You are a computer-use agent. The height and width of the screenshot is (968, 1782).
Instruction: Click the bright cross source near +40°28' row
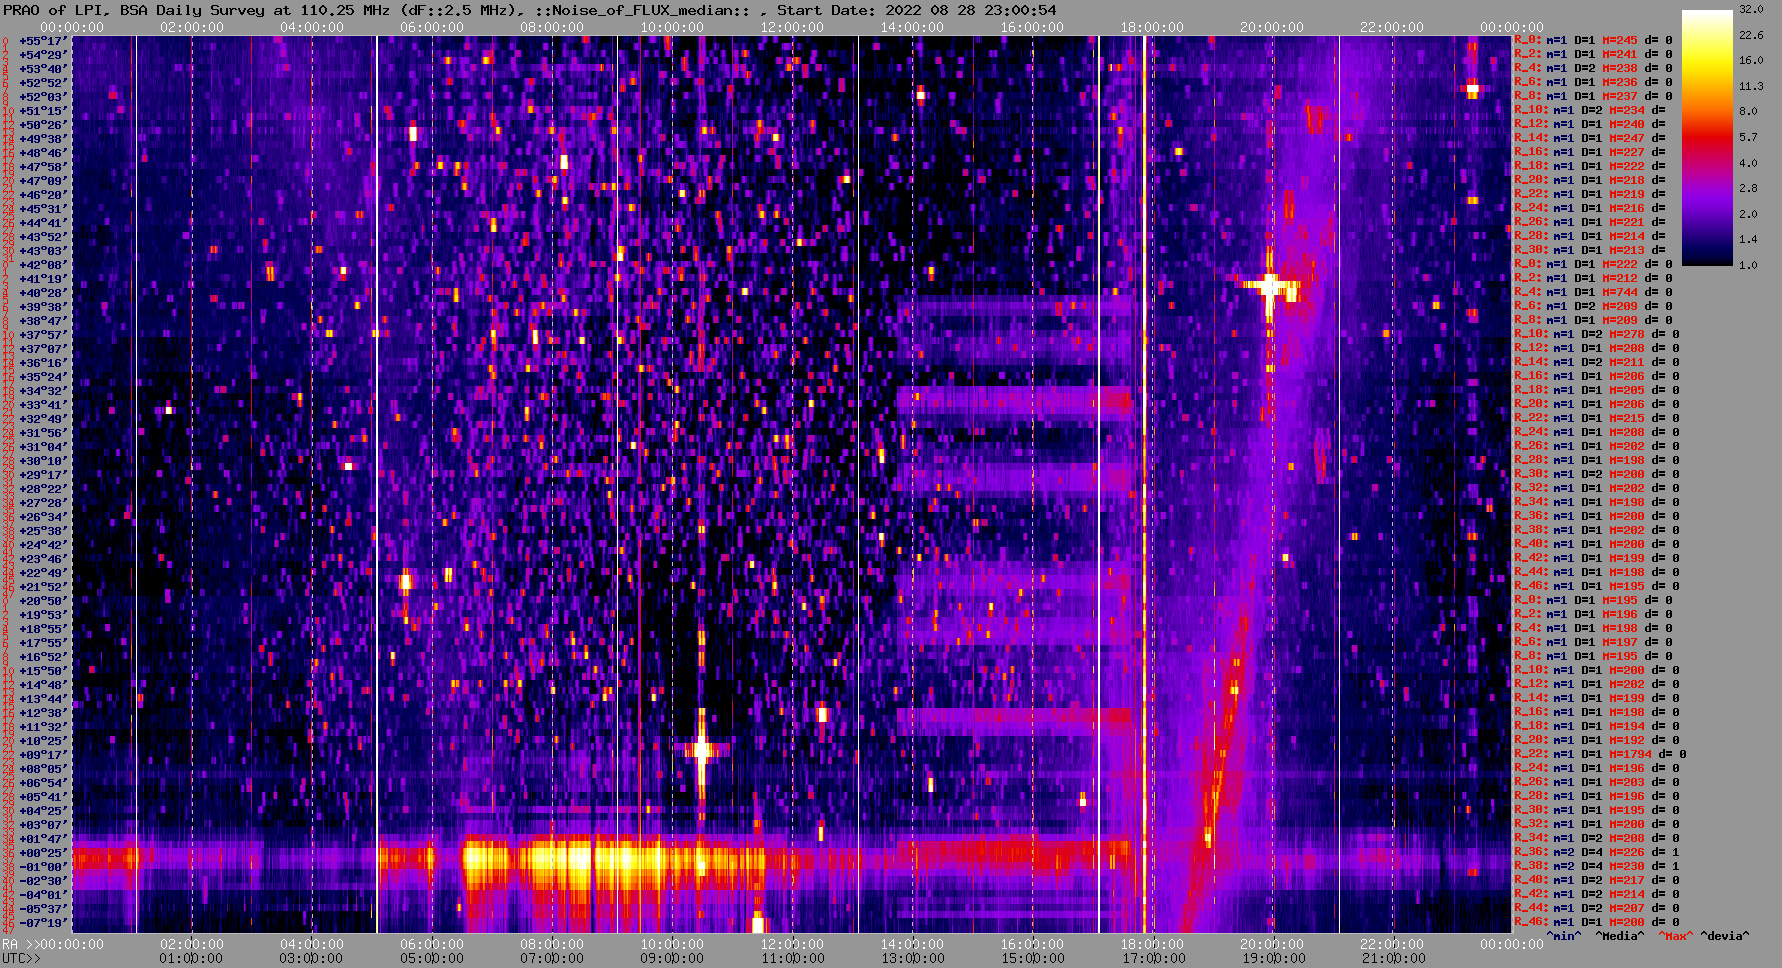1270,287
